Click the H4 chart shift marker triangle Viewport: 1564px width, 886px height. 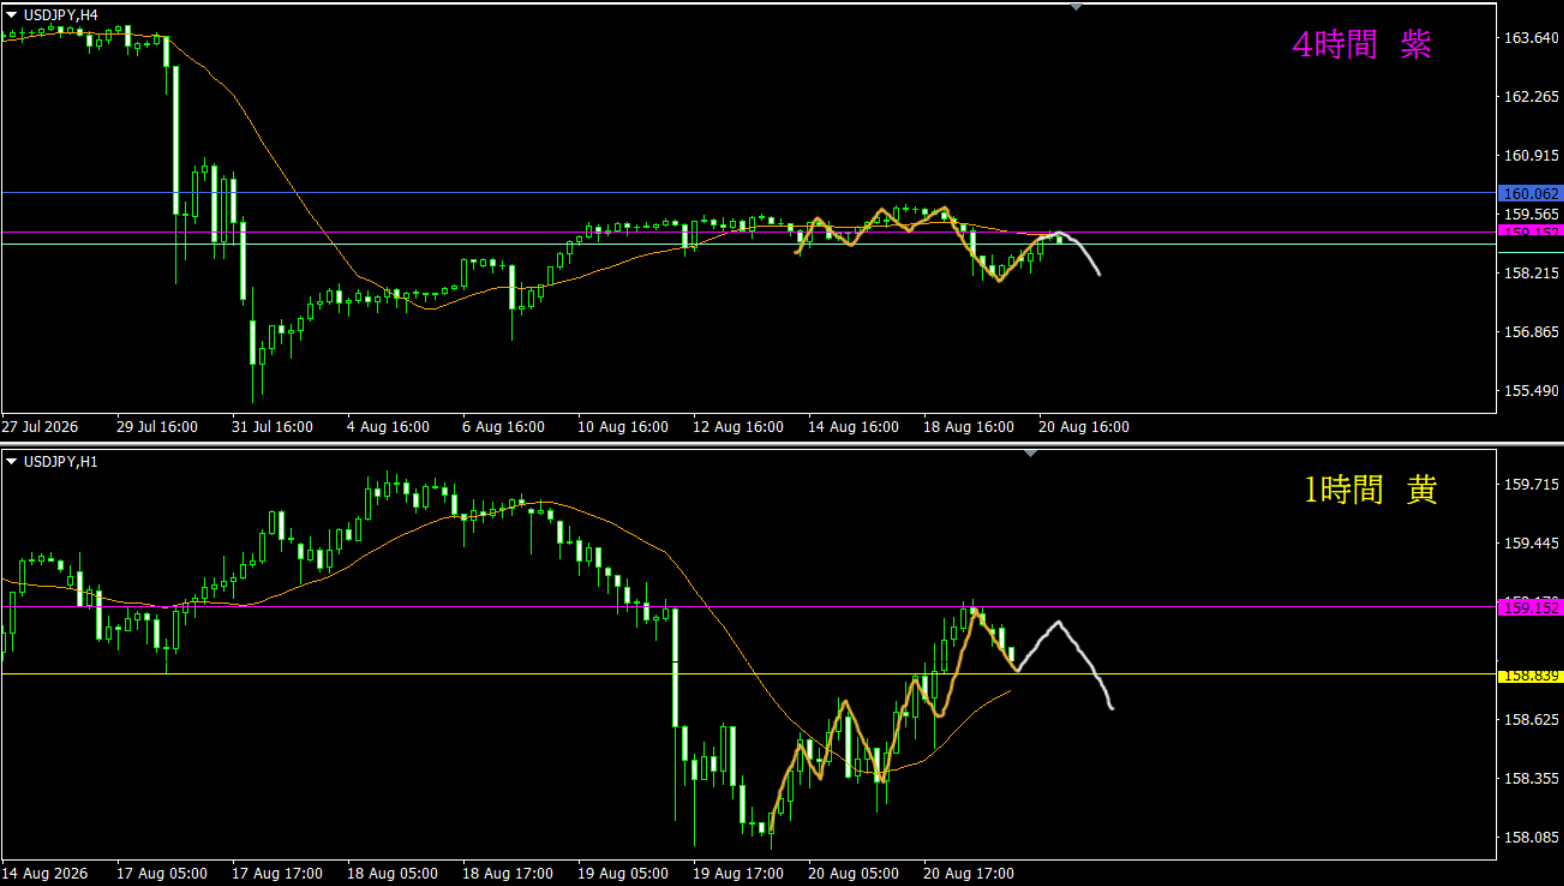pos(1076,7)
